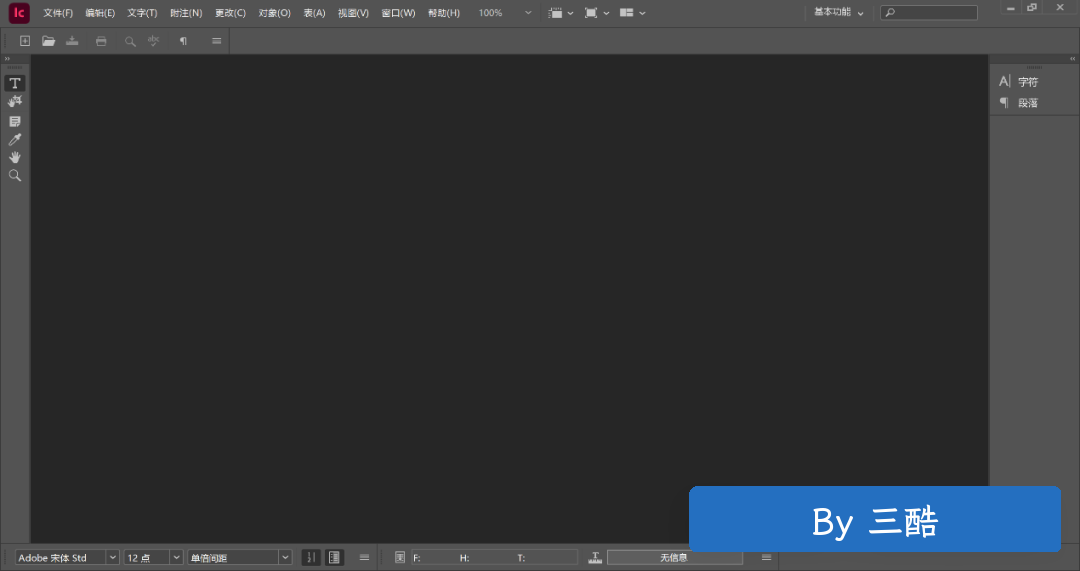Click the copyfit progress icon before 无信息

(595, 557)
